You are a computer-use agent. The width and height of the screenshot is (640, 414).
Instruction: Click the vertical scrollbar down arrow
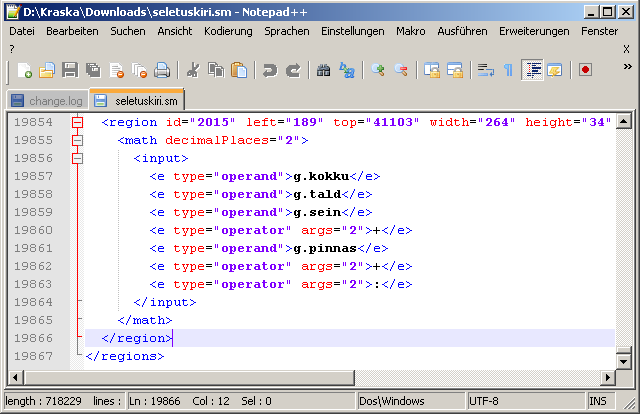[623, 360]
